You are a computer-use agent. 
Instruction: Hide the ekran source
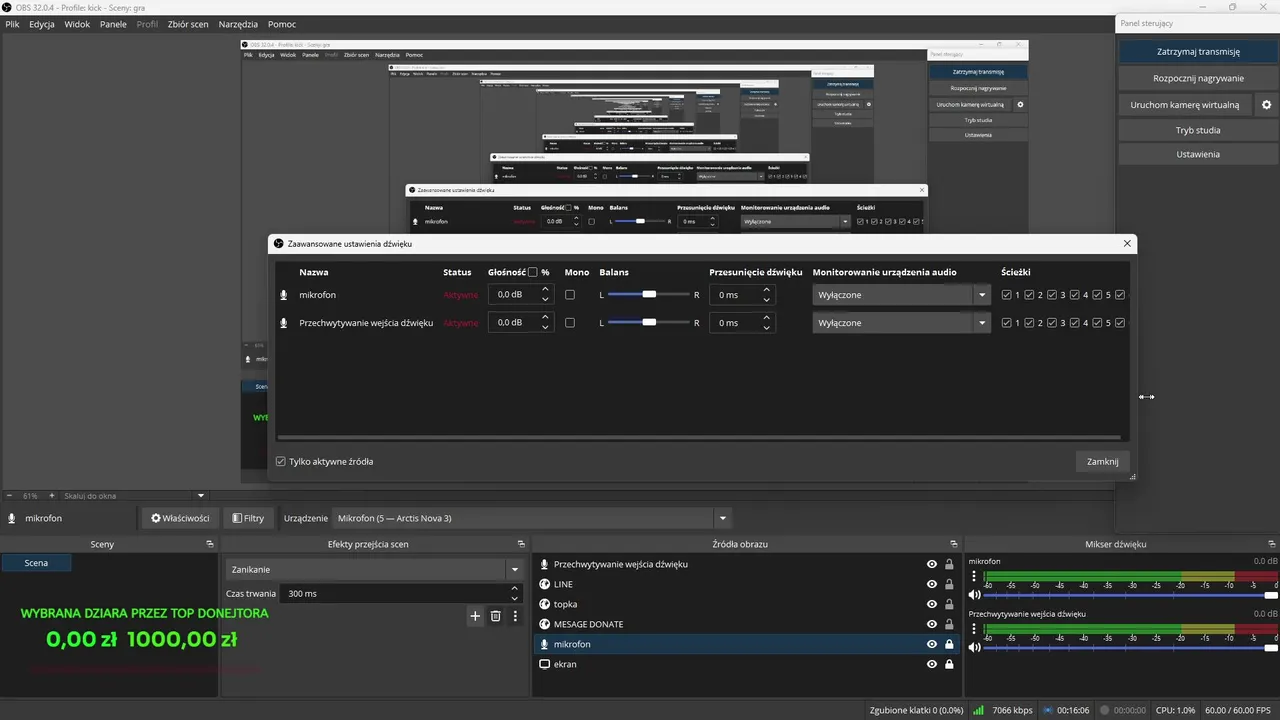932,664
